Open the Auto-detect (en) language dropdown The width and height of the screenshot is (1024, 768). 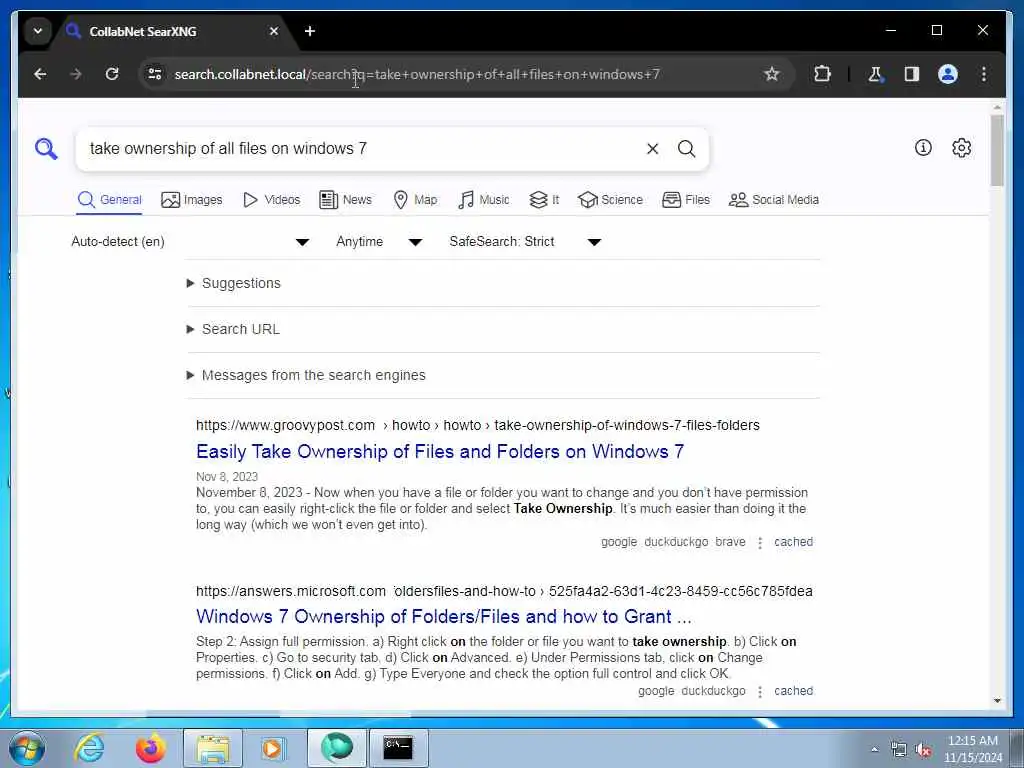(189, 242)
